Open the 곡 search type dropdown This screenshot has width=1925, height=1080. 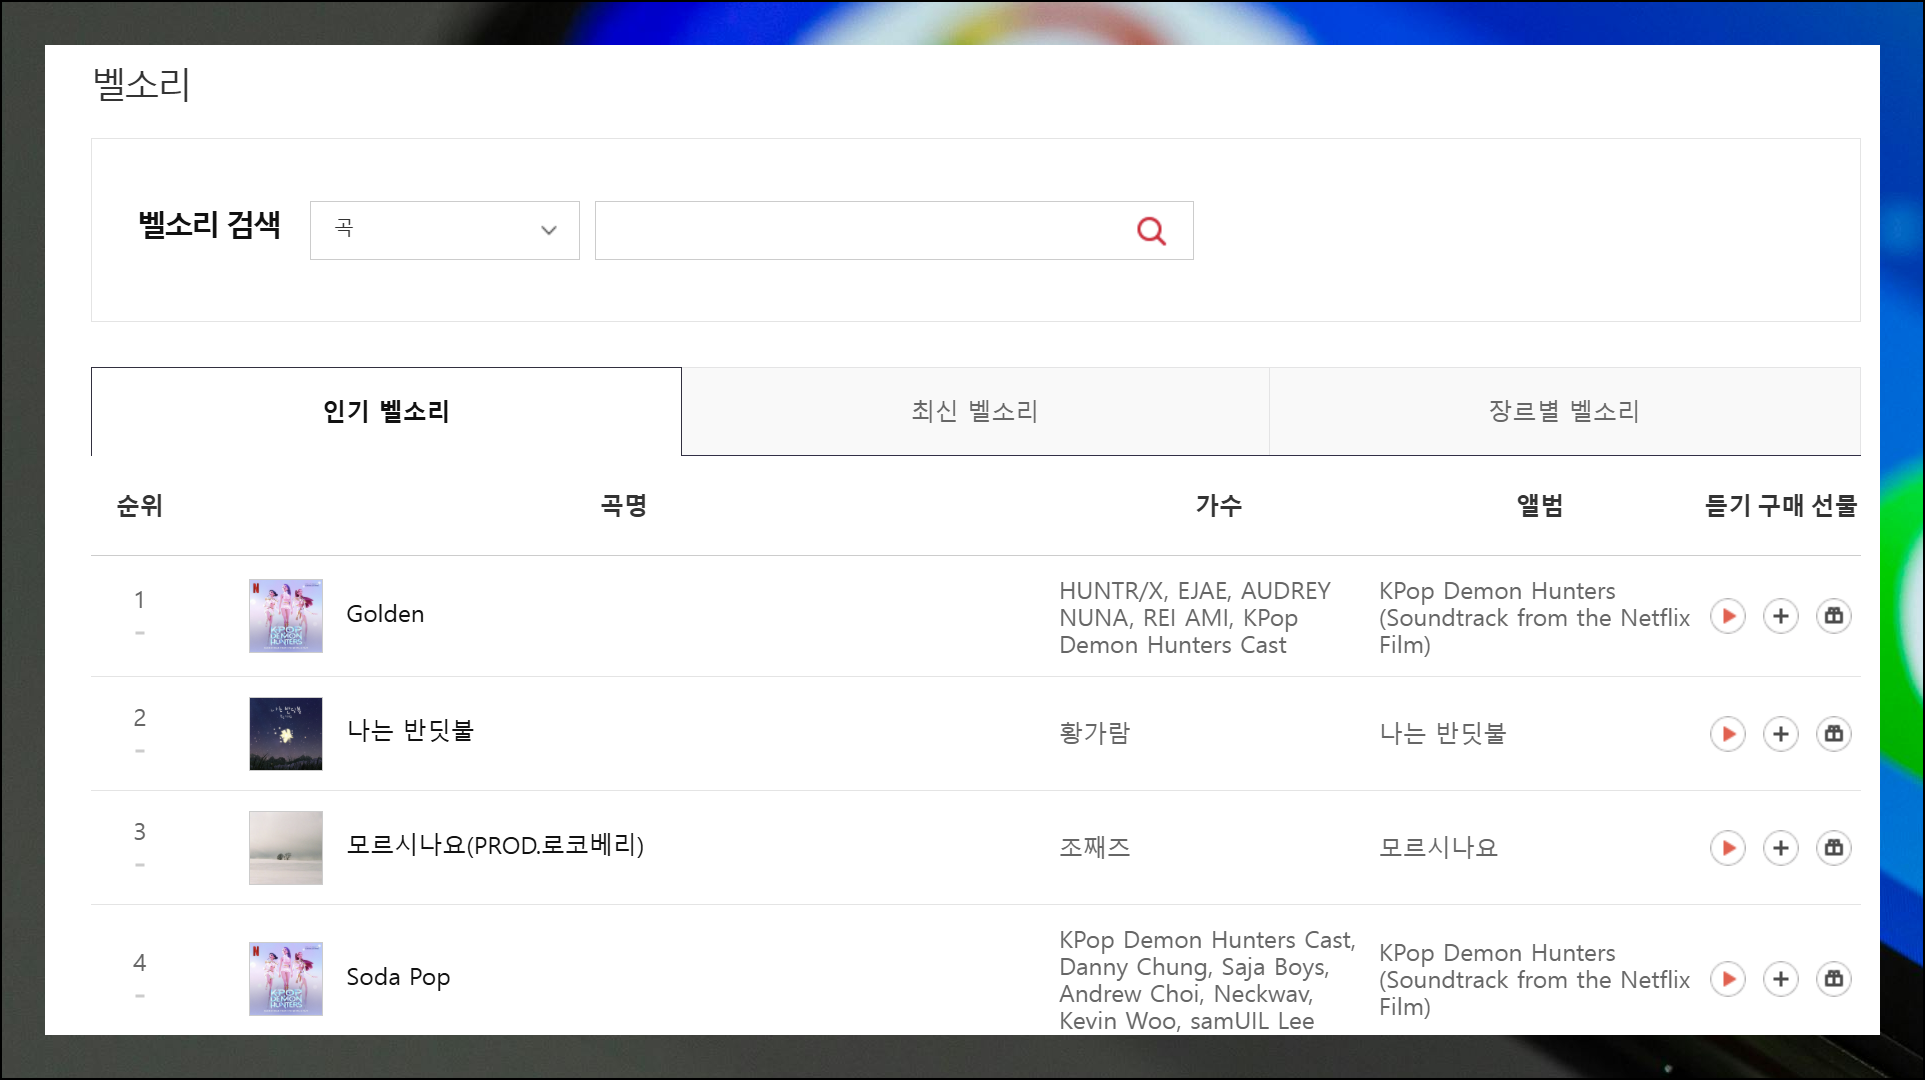point(444,230)
